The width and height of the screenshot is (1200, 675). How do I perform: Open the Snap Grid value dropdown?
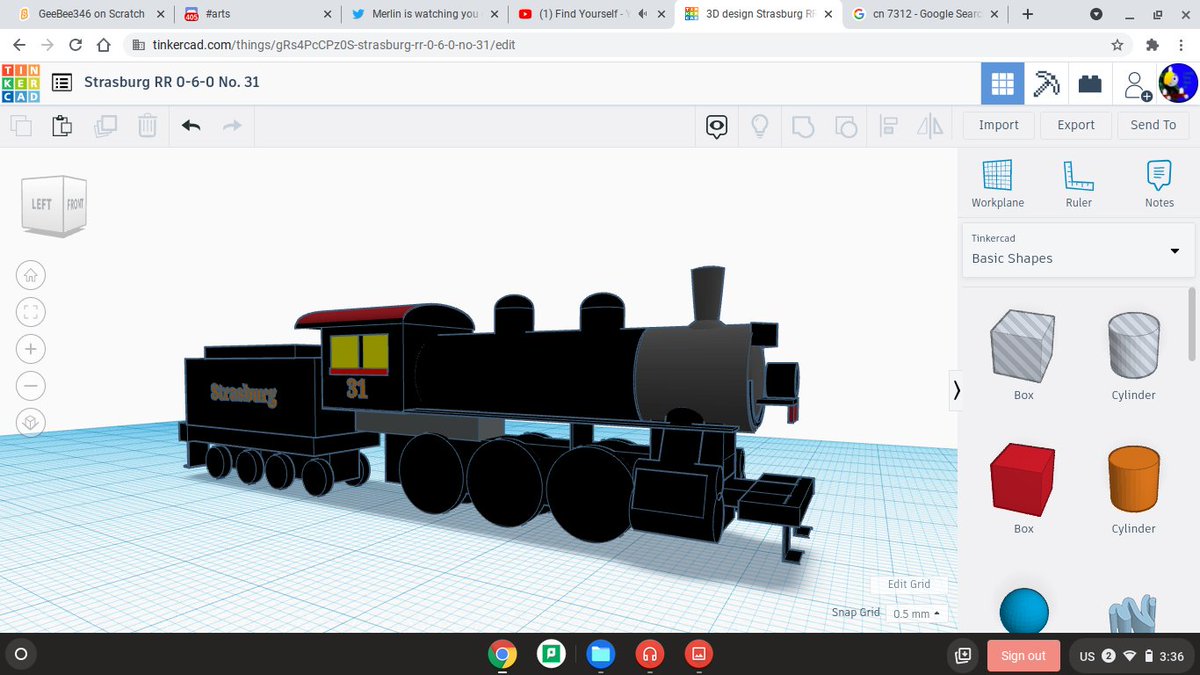pos(913,612)
